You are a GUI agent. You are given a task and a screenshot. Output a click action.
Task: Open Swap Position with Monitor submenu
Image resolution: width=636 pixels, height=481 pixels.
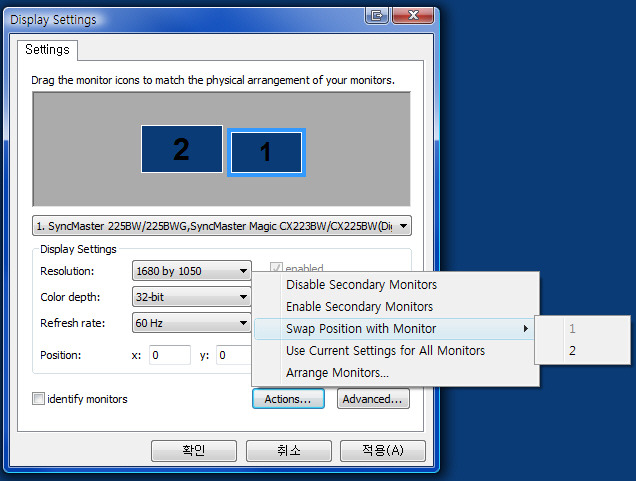[x=395, y=329]
